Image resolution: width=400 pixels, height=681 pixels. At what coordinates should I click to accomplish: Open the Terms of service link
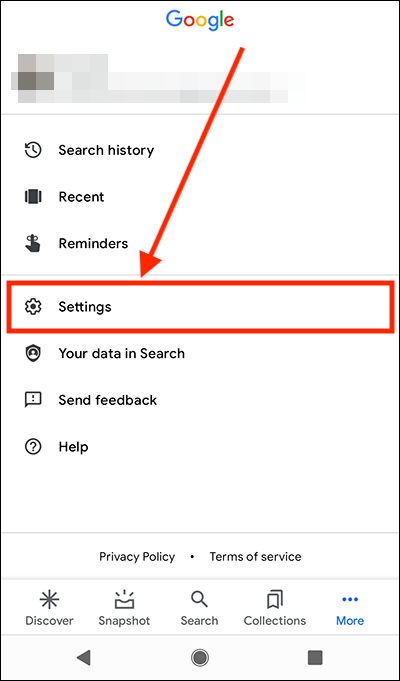pos(255,556)
